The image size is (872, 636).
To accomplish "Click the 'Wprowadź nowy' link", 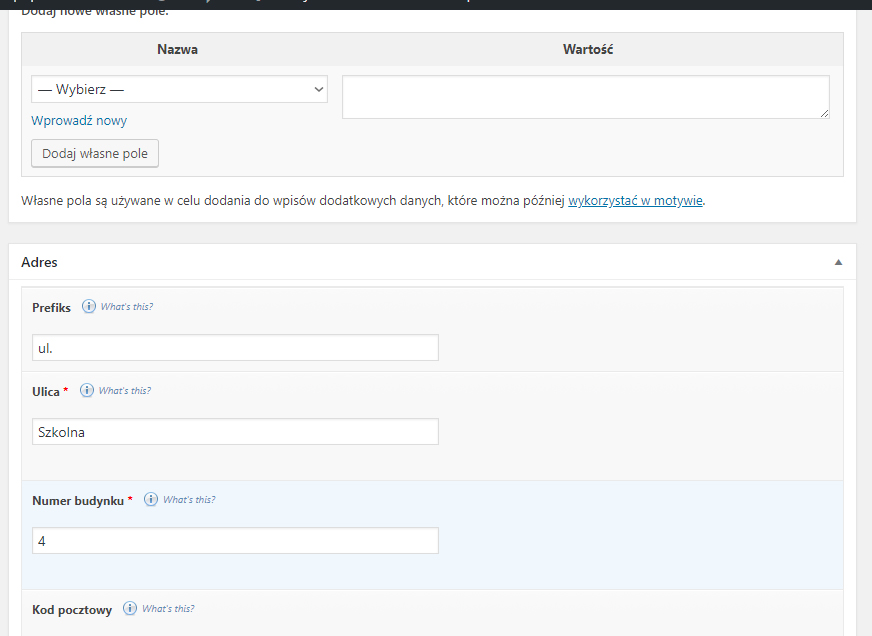I will [x=79, y=121].
